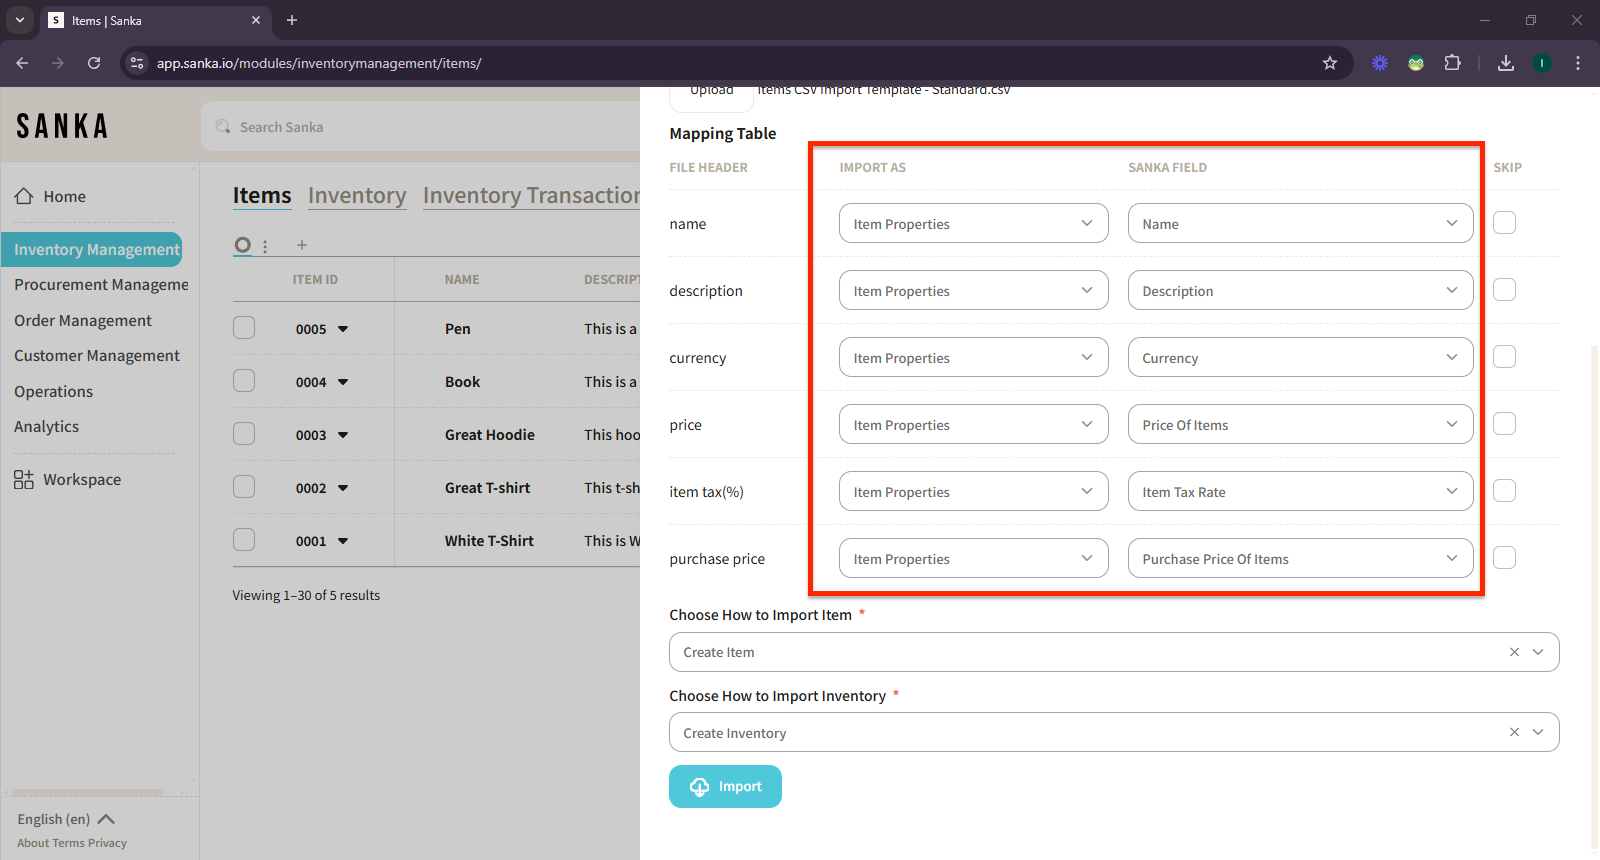Open the browser Downloads icon
Screen dimensions: 1600x860
[x=1506, y=63]
